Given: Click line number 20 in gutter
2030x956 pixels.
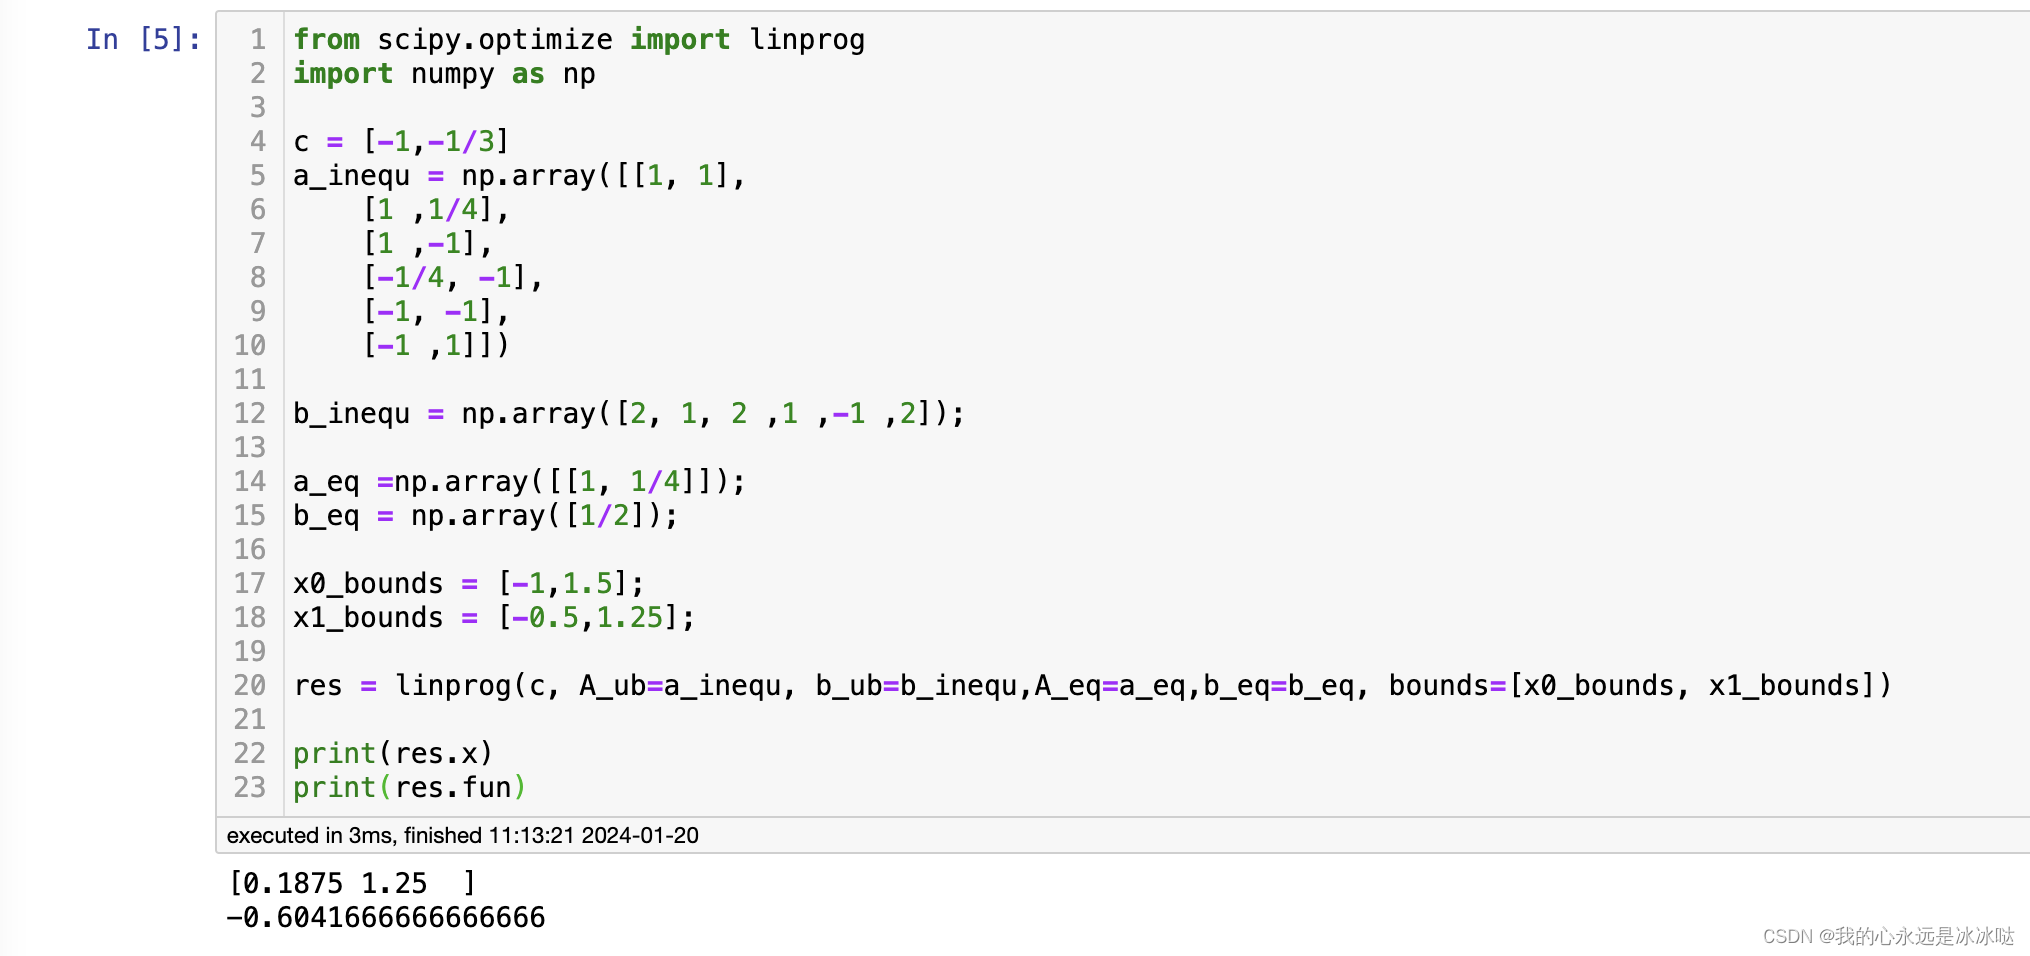Looking at the screenshot, I should [250, 686].
